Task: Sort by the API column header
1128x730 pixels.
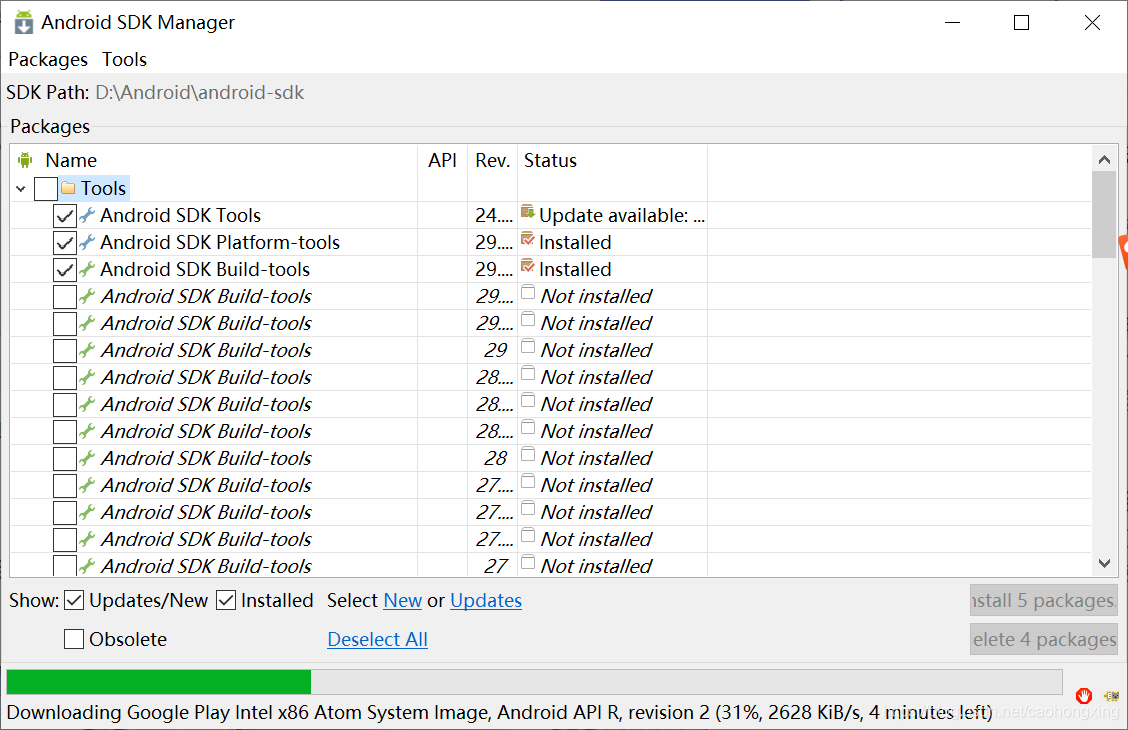Action: click(x=442, y=160)
